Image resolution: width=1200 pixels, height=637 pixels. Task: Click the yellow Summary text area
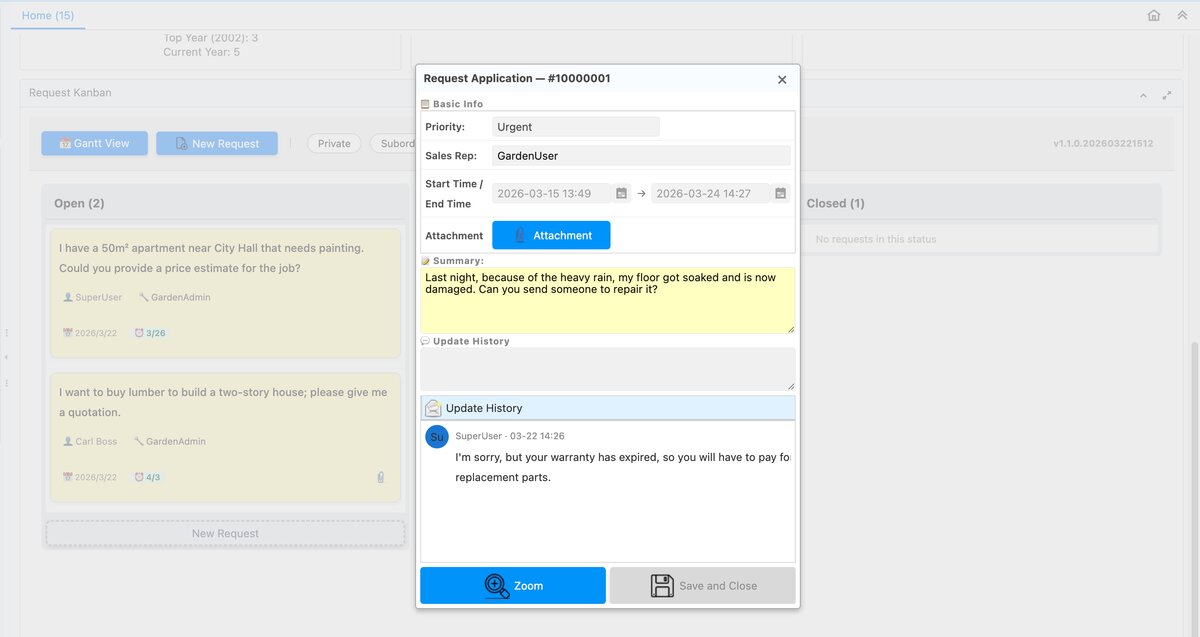[607, 300]
